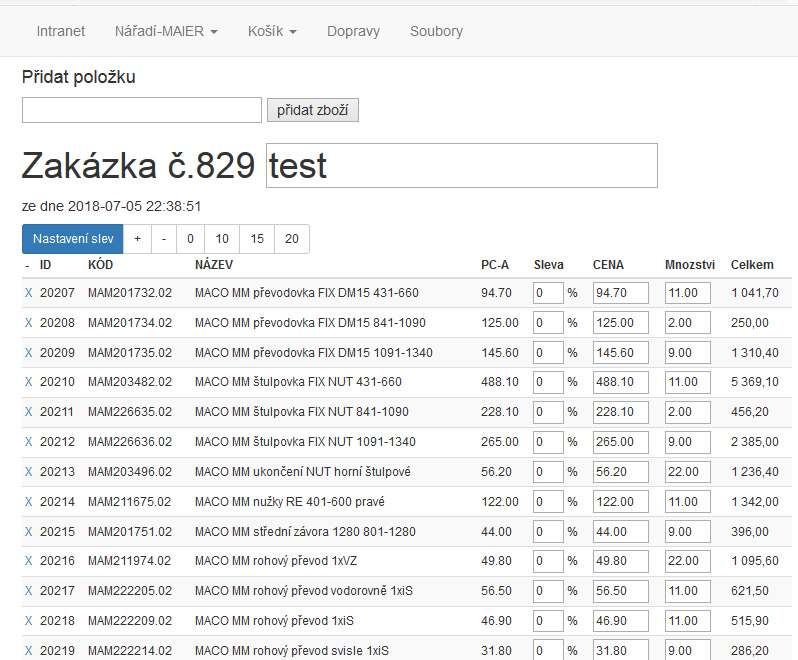Remove row 20207 with its X icon
The width and height of the screenshot is (798, 660).
coord(28,293)
